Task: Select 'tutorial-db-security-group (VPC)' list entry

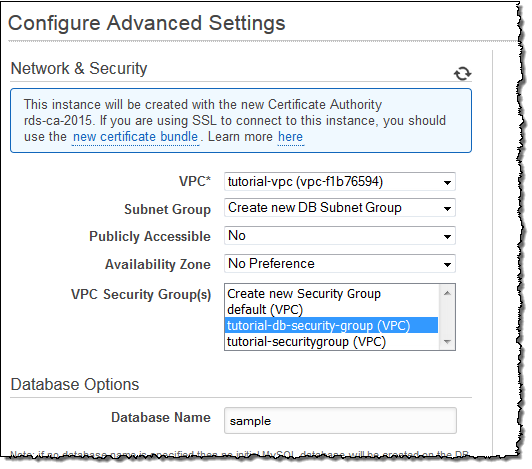Action: click(331, 325)
